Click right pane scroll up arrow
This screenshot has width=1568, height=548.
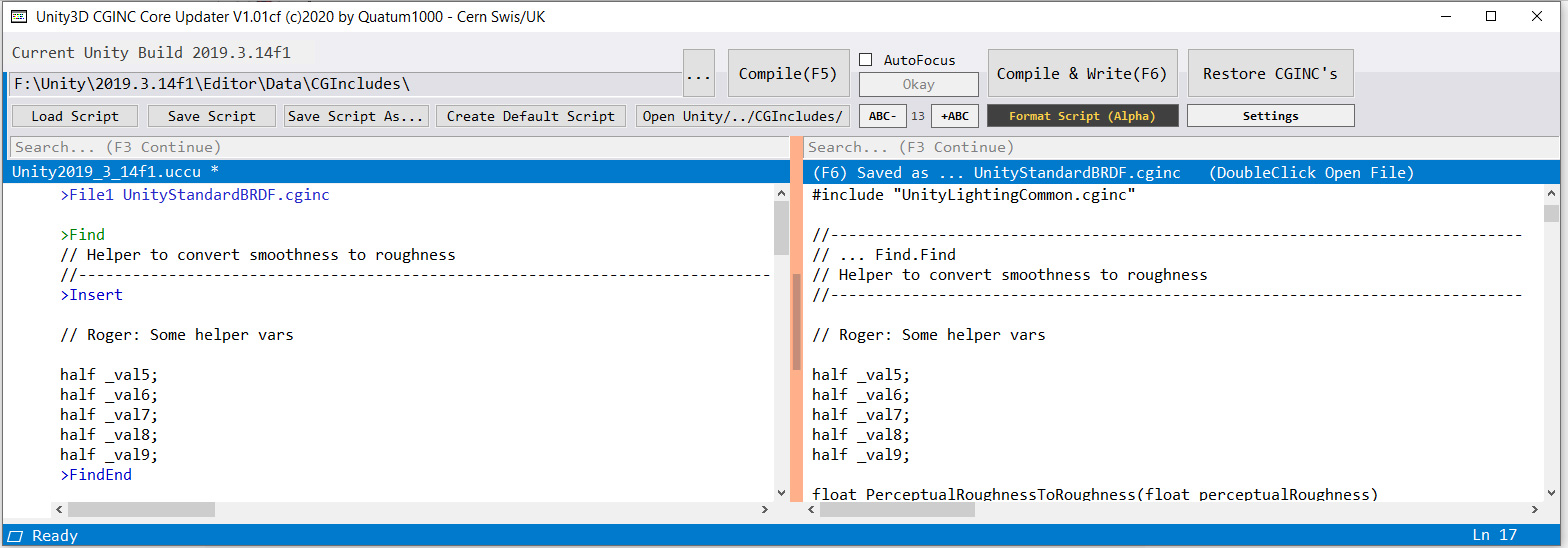point(1550,193)
